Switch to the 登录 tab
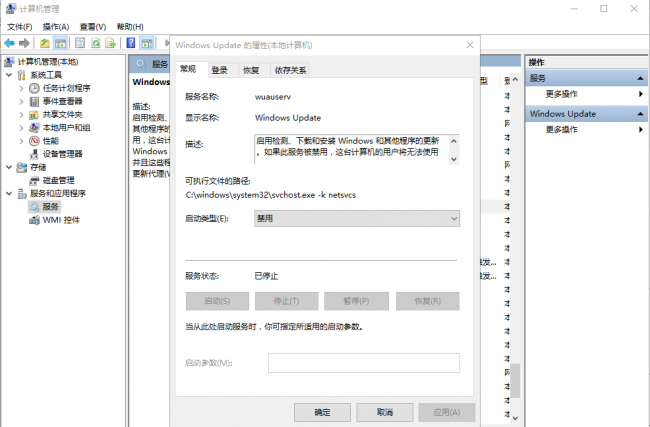The height and width of the screenshot is (427, 650). tap(219, 70)
